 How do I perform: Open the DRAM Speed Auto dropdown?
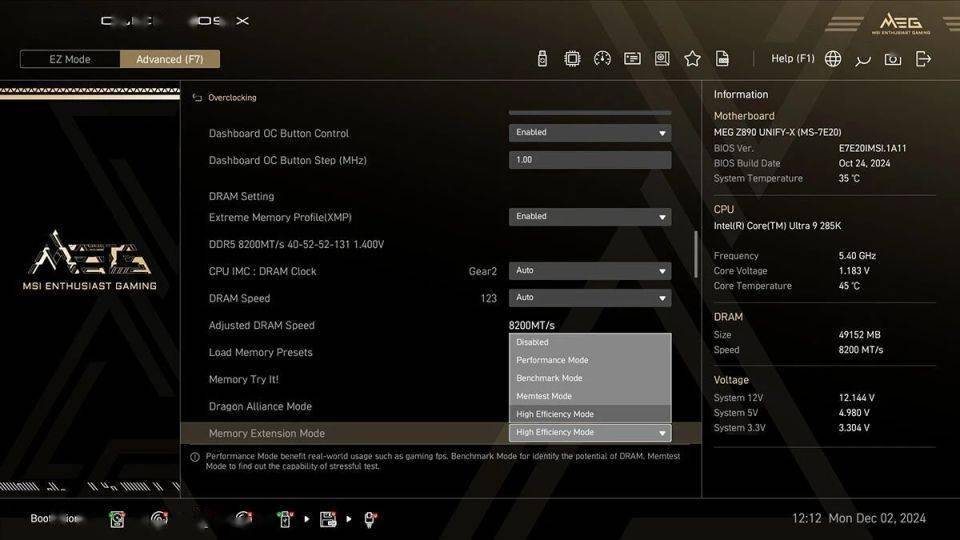(x=589, y=298)
